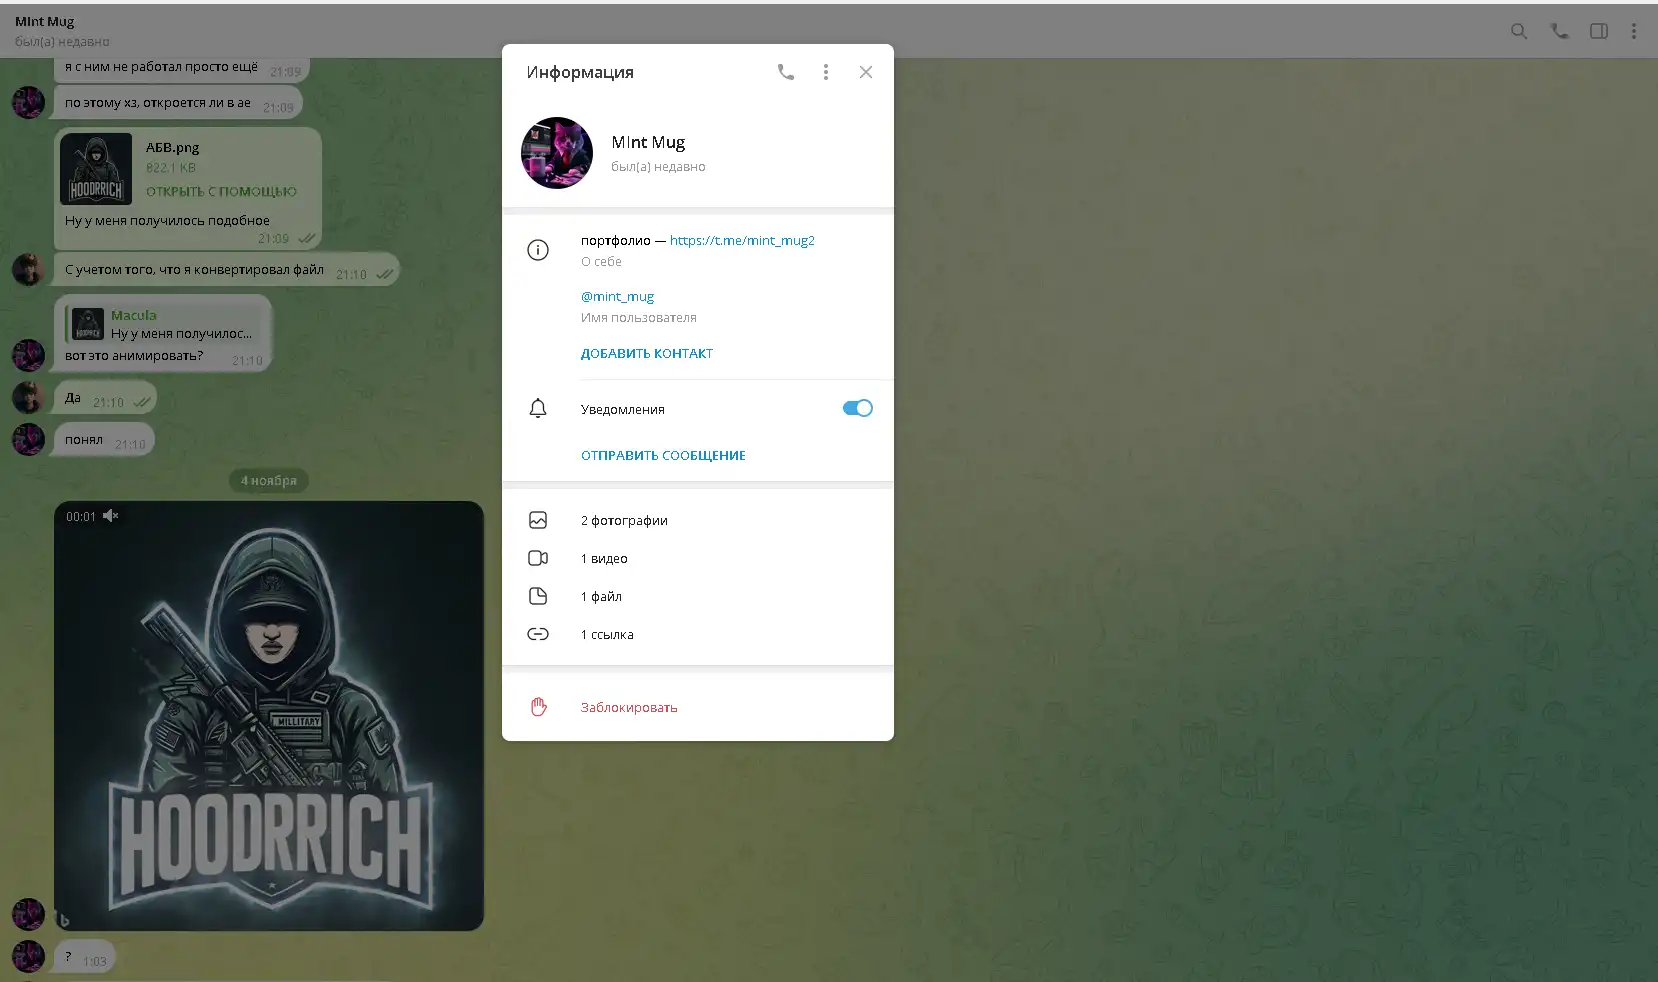The height and width of the screenshot is (982, 1658).
Task: Click the 'Да' message bubble
Action: [105, 398]
